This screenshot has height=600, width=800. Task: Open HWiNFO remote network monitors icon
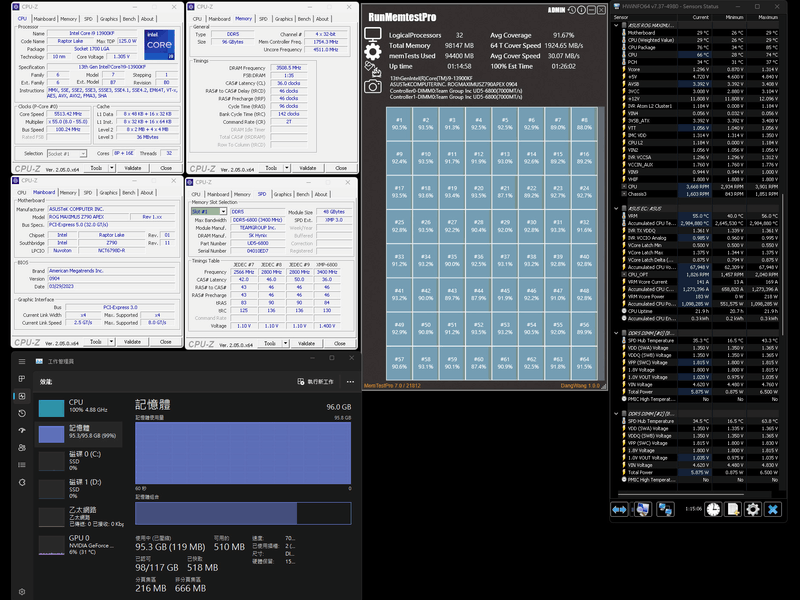tap(665, 509)
